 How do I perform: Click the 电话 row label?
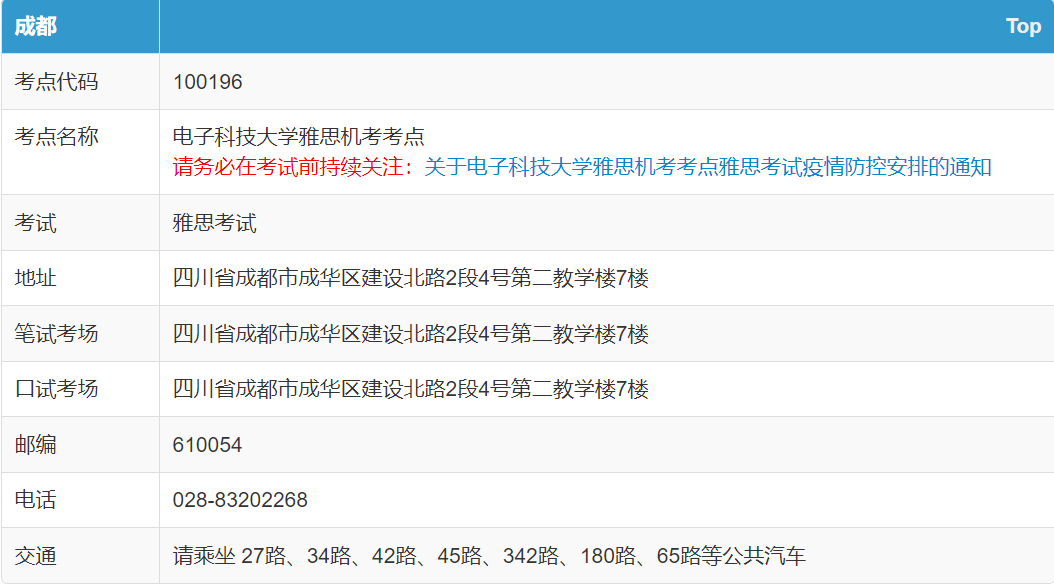click(x=36, y=500)
